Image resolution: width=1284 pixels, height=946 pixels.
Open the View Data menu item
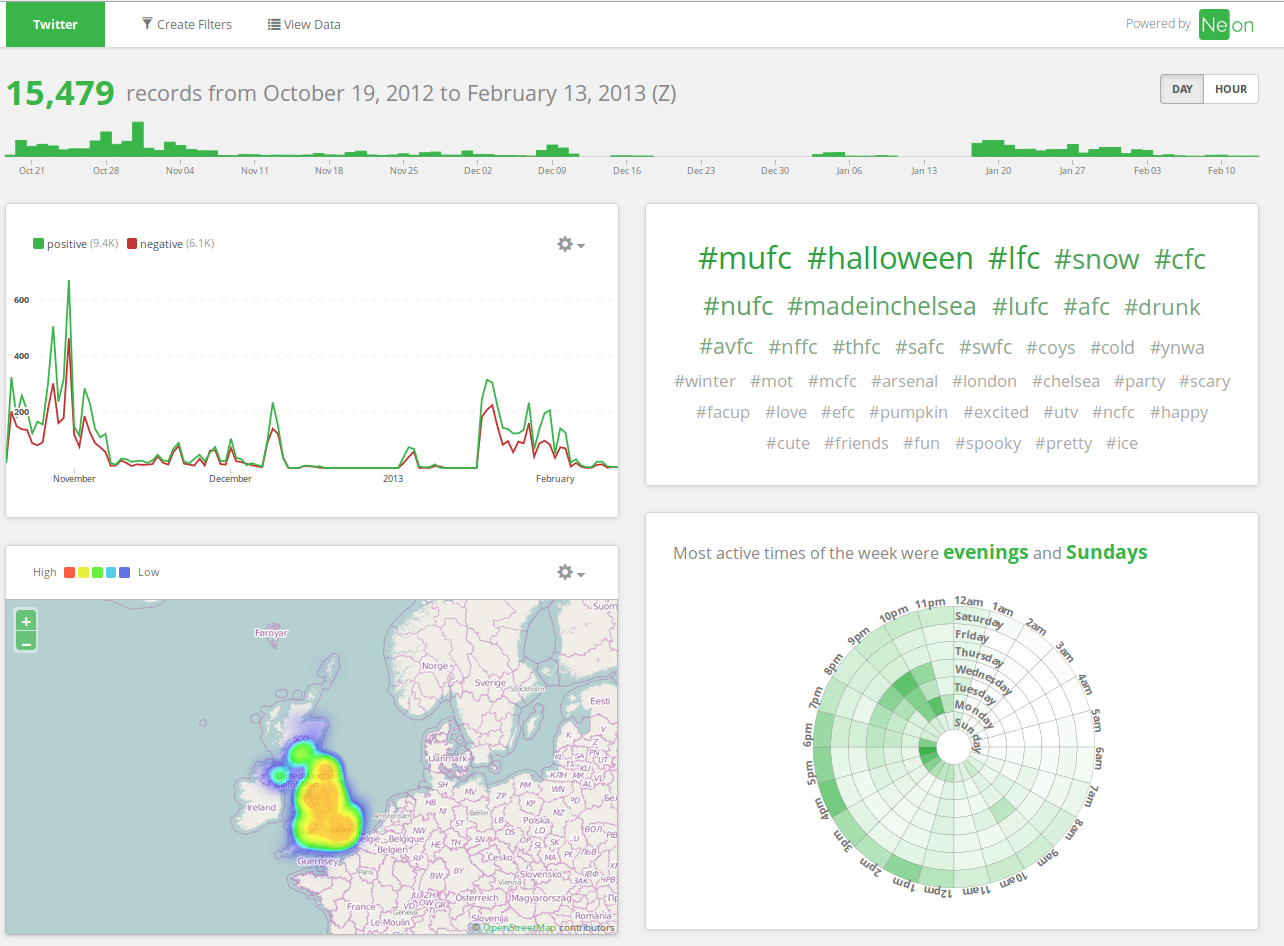pyautogui.click(x=304, y=24)
